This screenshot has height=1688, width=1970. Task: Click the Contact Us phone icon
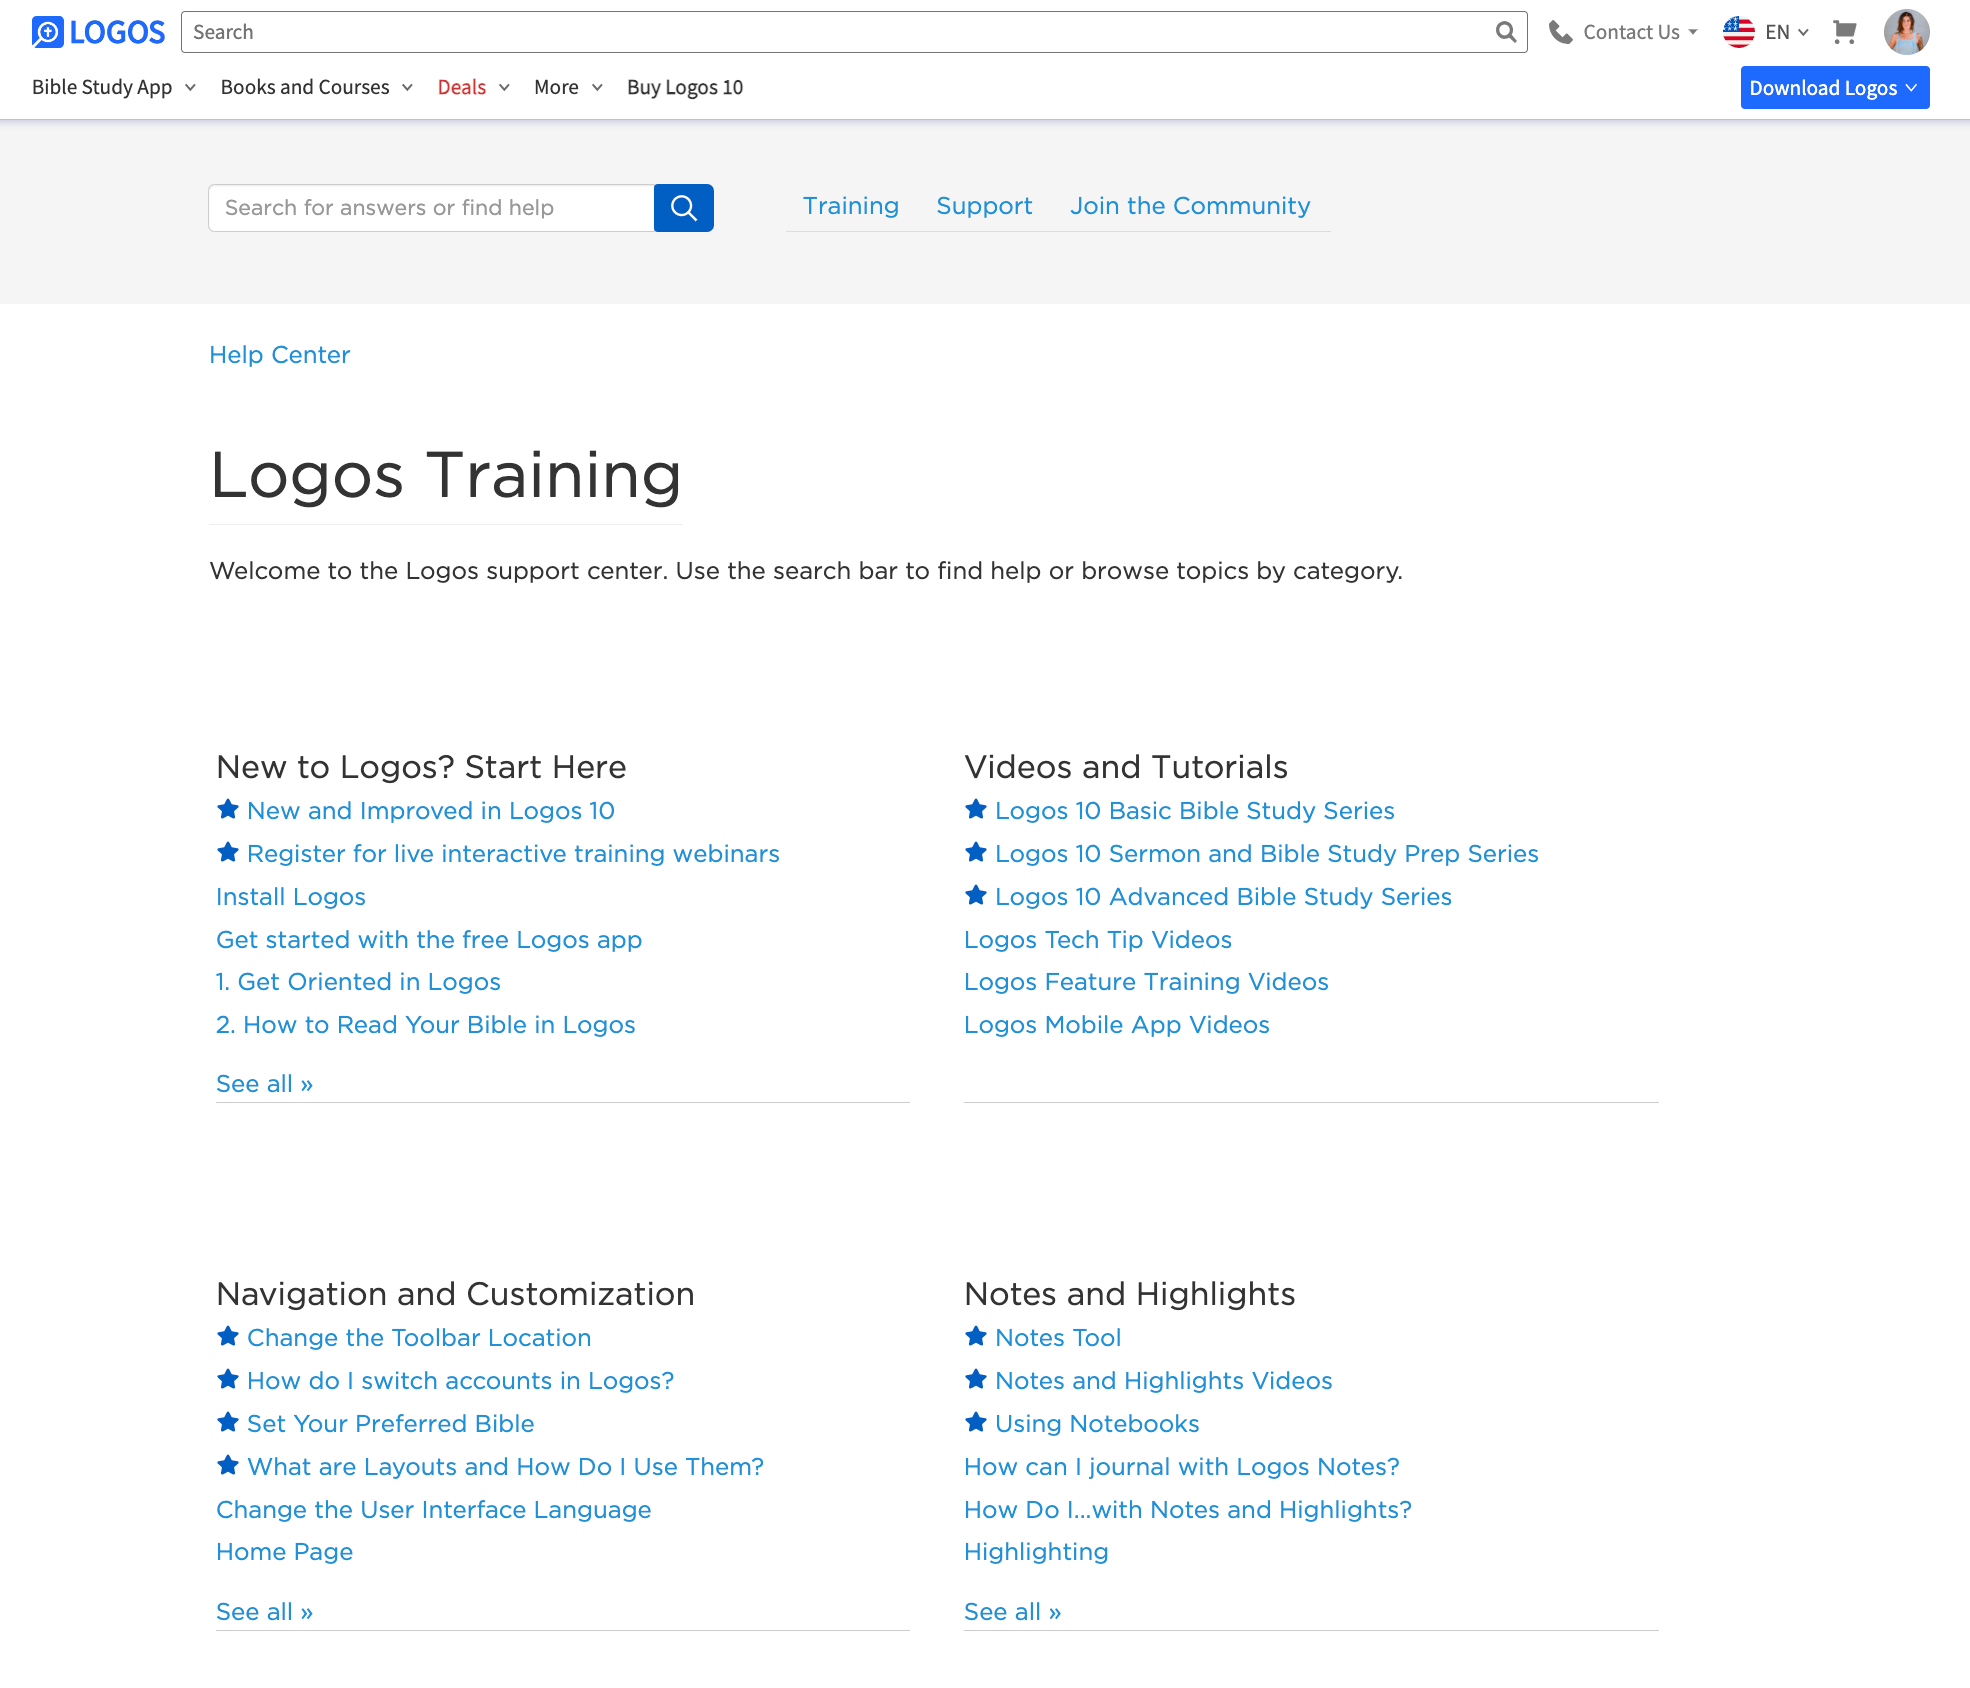click(1560, 32)
